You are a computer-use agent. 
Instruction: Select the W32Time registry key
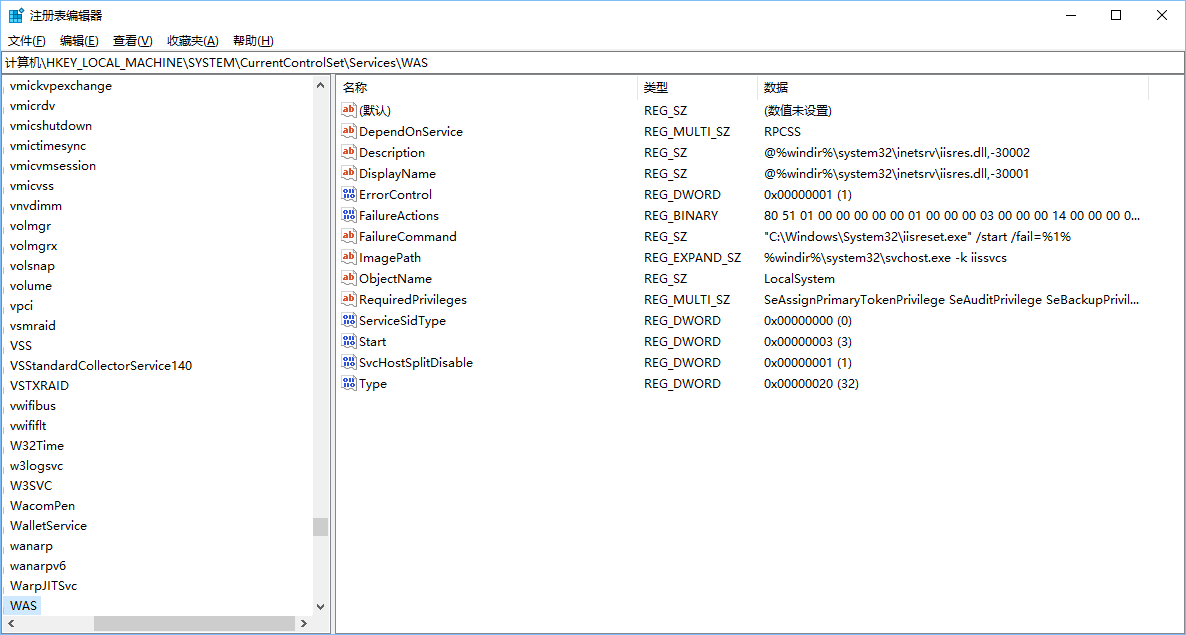pyautogui.click(x=37, y=446)
